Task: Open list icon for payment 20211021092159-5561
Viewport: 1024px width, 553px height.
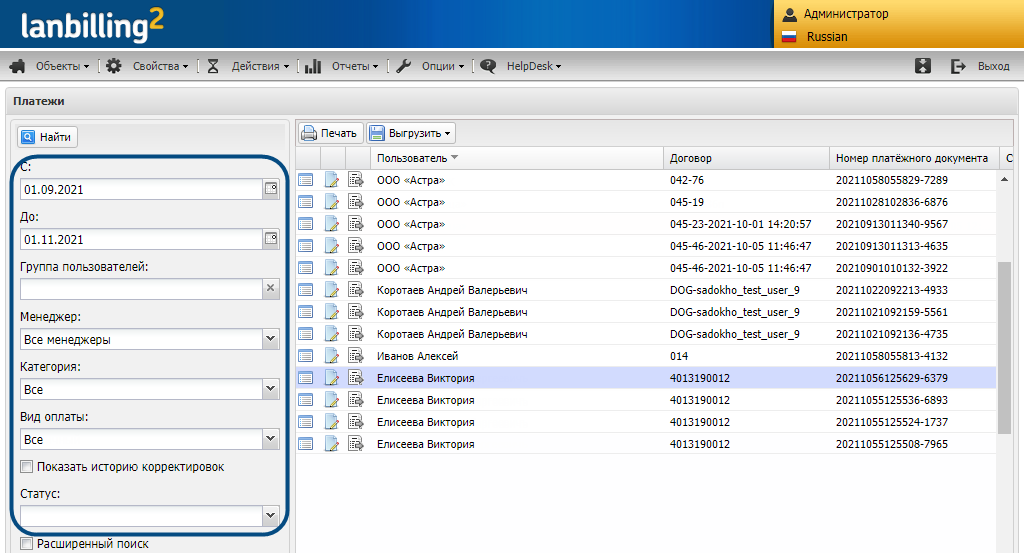Action: [x=306, y=312]
